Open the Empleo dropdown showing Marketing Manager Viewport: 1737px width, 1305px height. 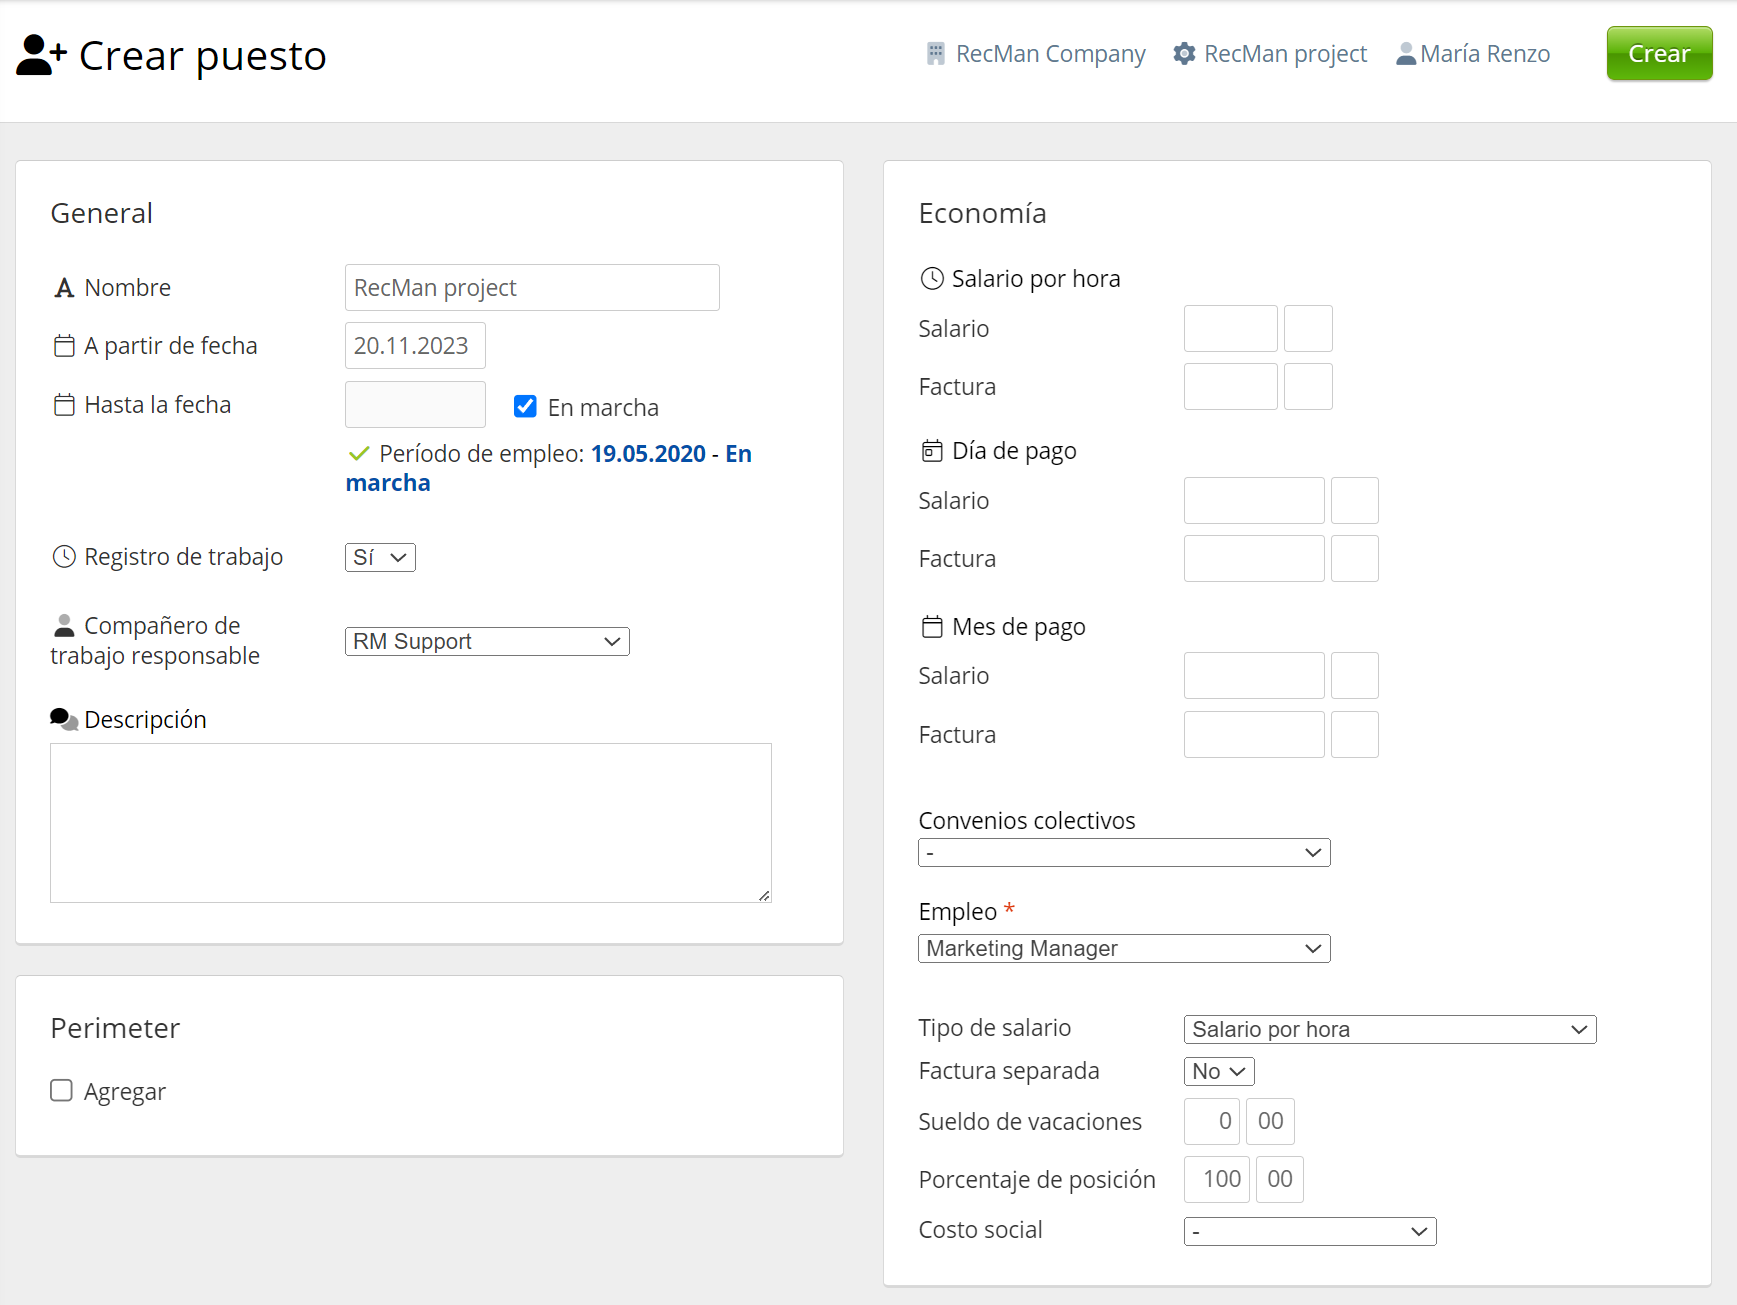pyautogui.click(x=1123, y=948)
